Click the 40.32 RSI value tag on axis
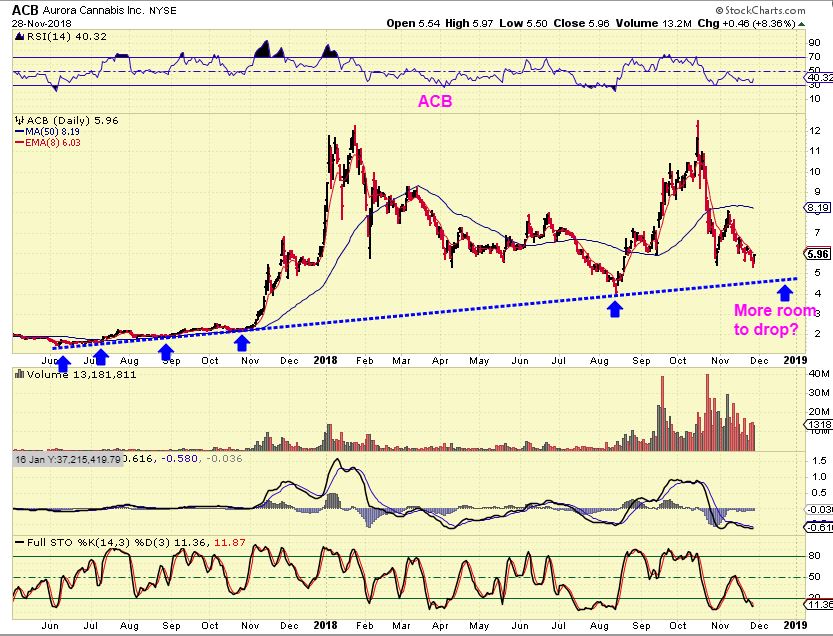This screenshot has height=636, width=833. pos(820,78)
